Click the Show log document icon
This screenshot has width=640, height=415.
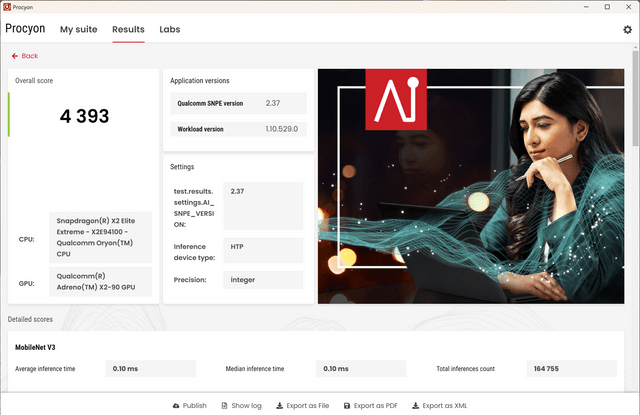(x=224, y=406)
